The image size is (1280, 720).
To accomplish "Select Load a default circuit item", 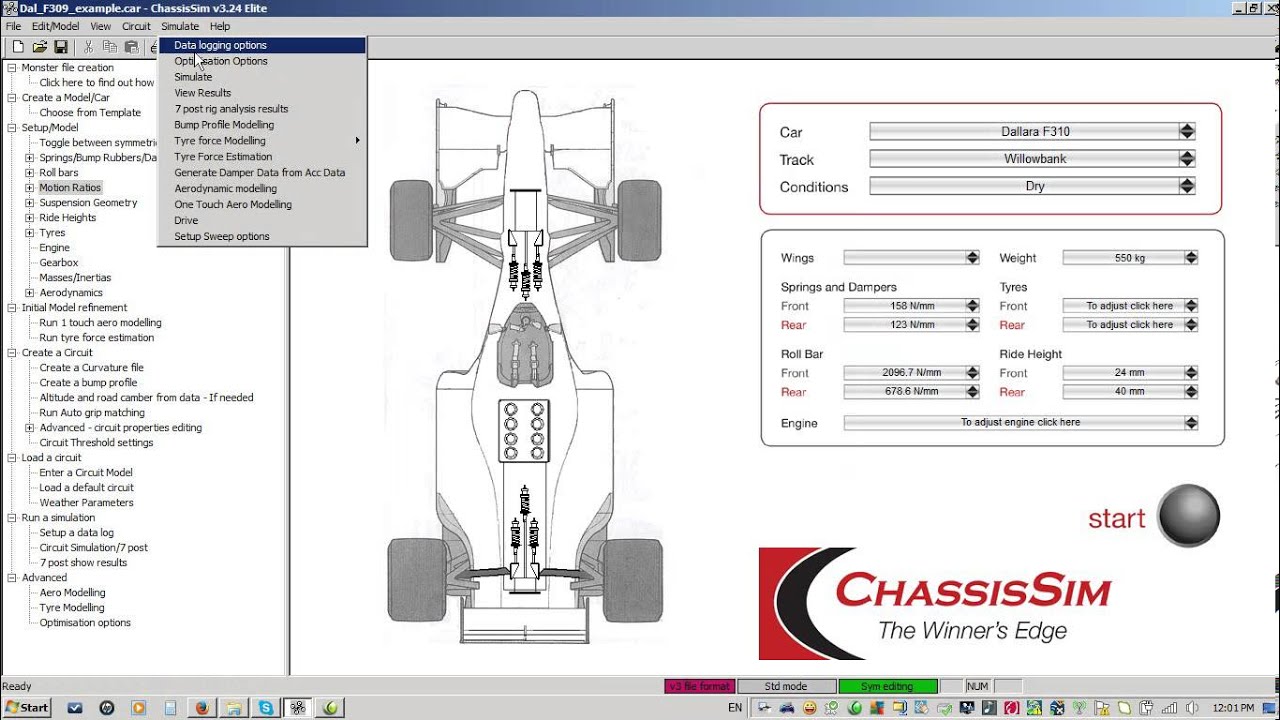I will coord(86,488).
